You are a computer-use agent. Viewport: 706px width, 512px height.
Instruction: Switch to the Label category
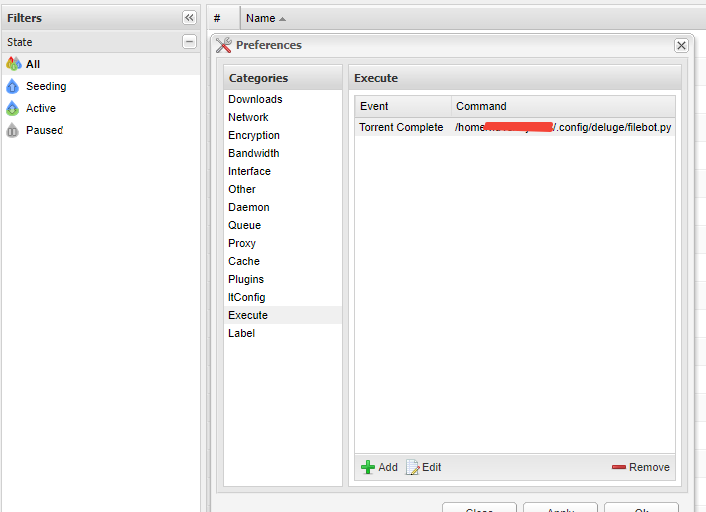[x=241, y=333]
